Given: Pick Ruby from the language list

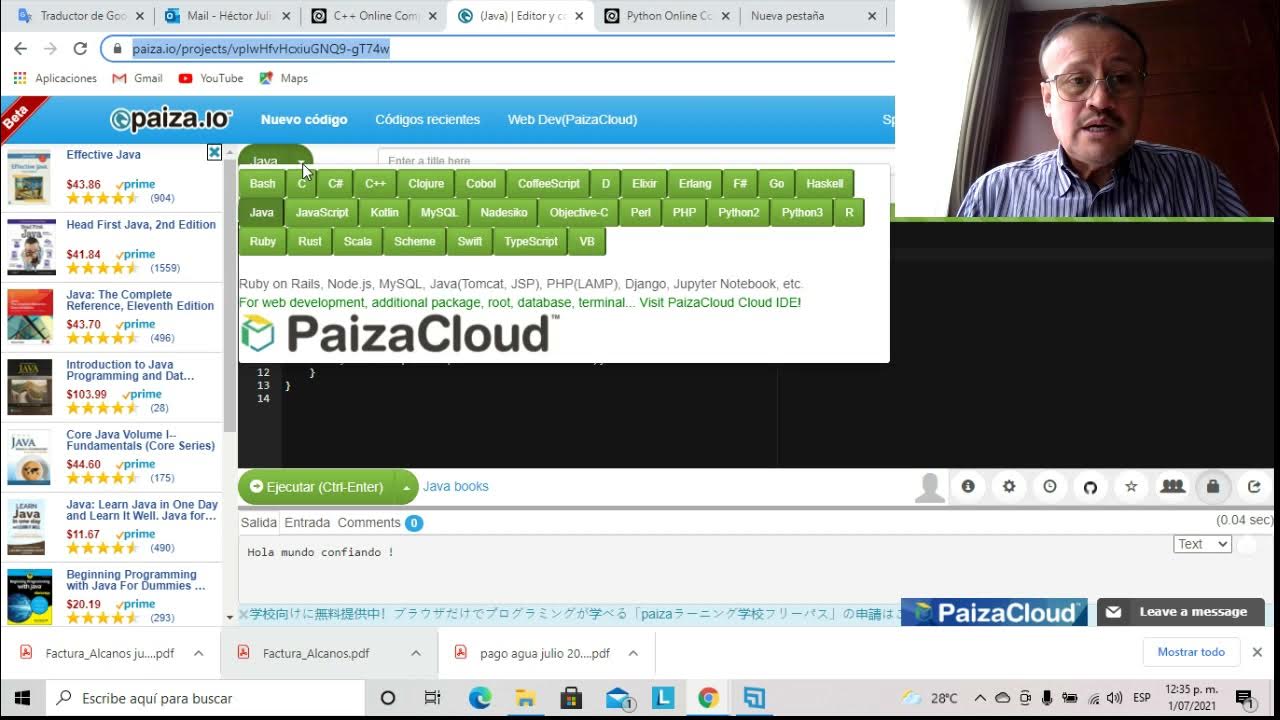Looking at the screenshot, I should (263, 241).
